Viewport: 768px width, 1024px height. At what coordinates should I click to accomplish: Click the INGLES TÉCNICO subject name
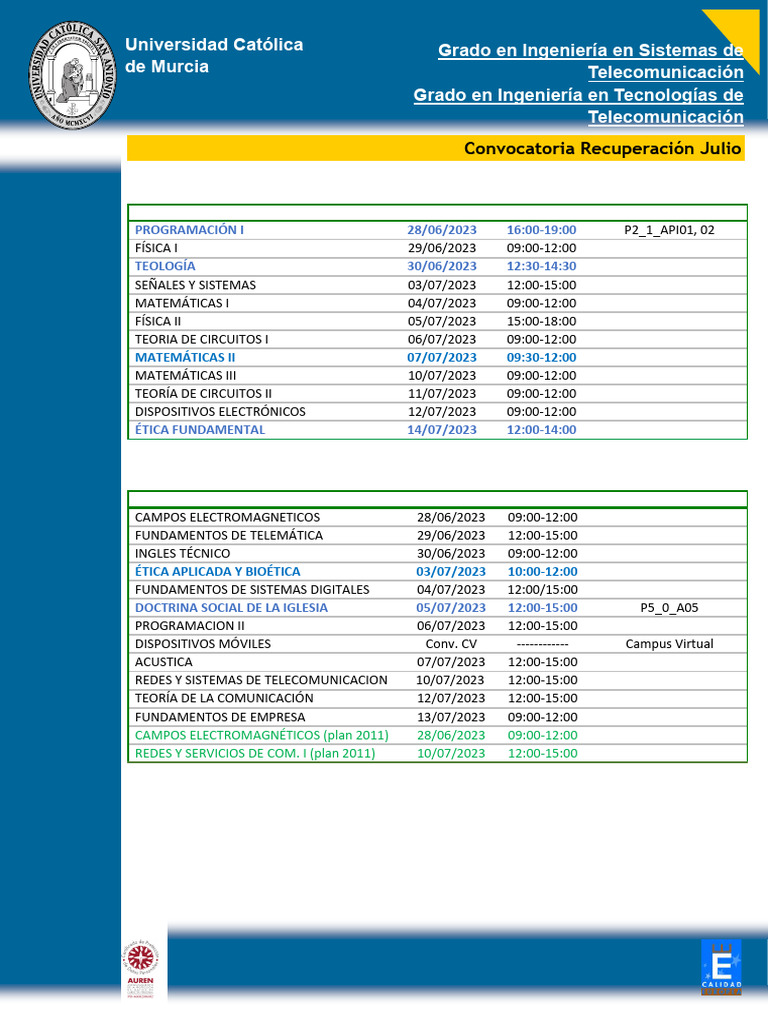[182, 554]
